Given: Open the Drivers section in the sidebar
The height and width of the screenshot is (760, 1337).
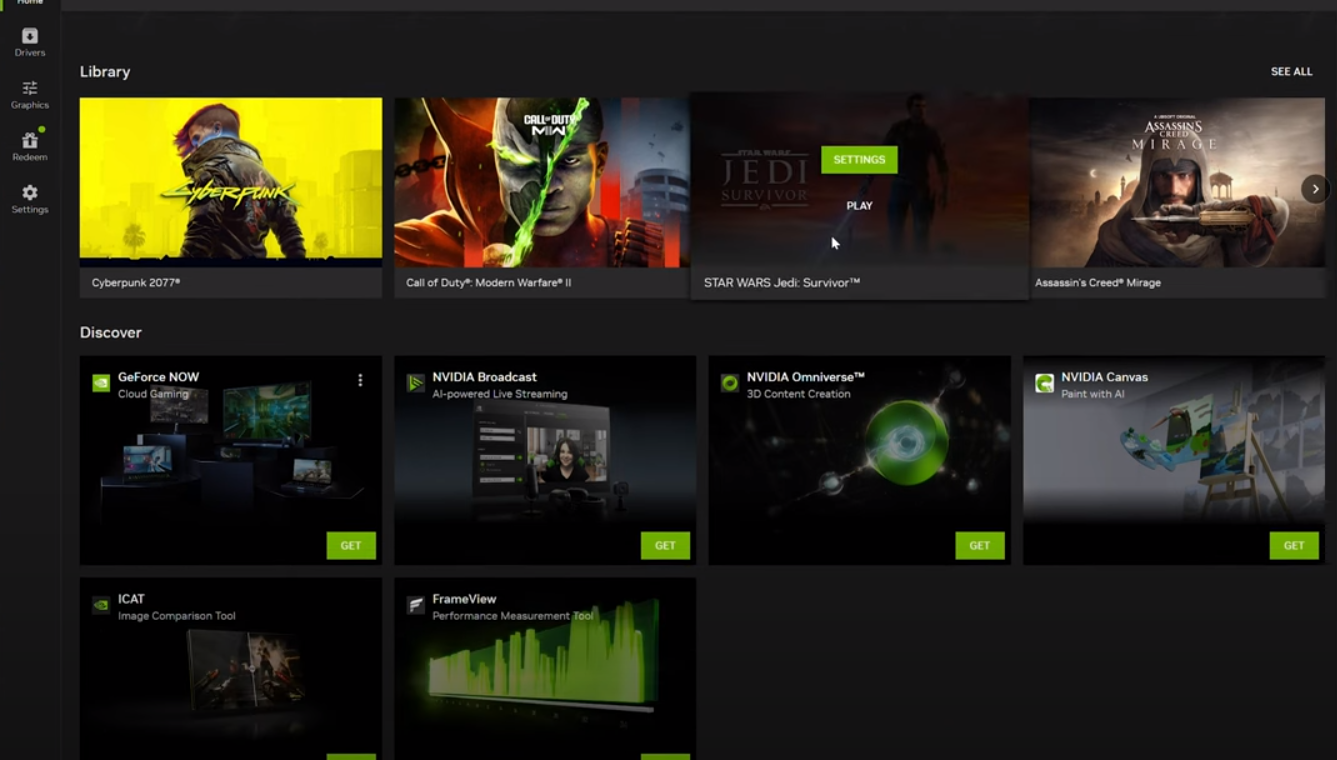Looking at the screenshot, I should pyautogui.click(x=30, y=42).
